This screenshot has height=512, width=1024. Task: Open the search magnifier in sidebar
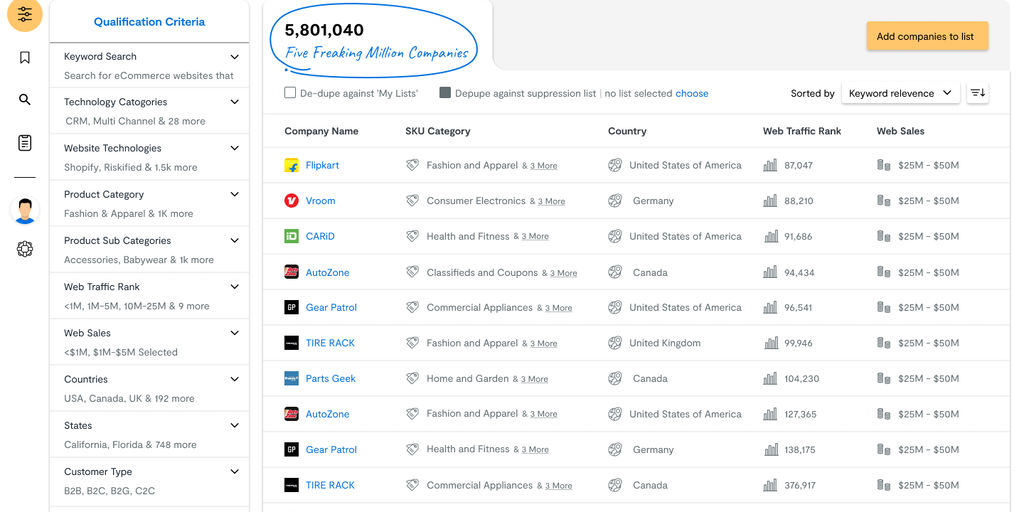pos(25,100)
